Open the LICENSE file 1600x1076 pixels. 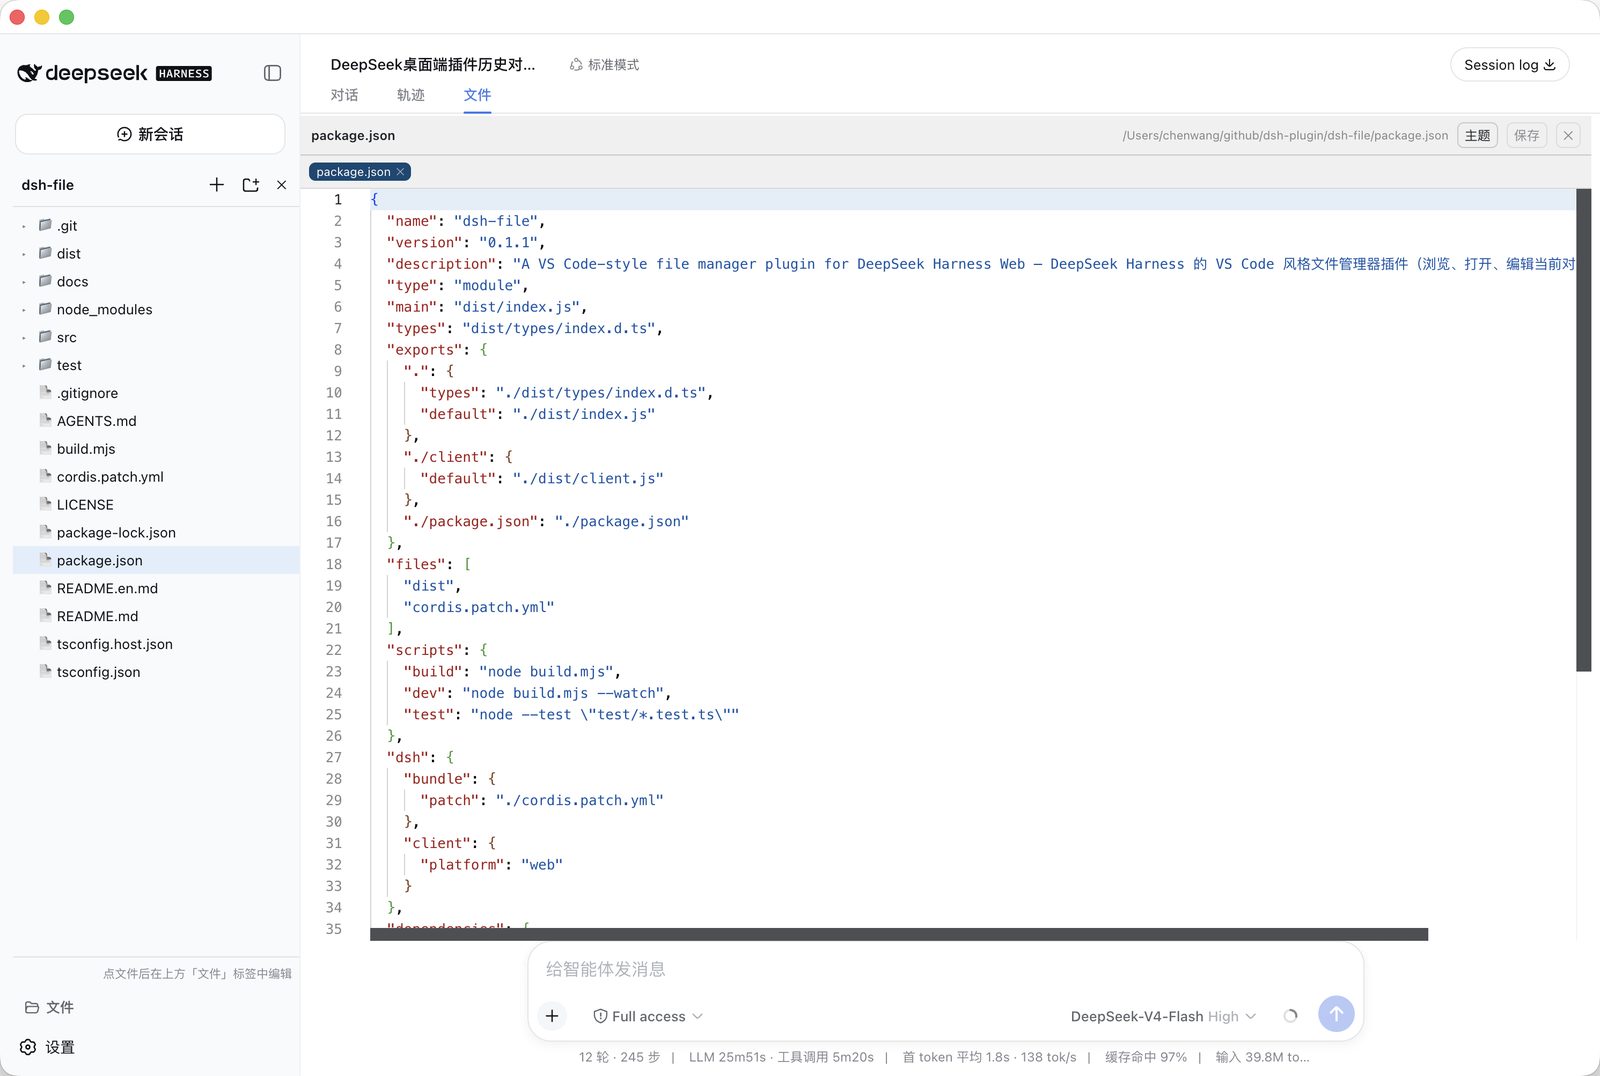click(156, 505)
